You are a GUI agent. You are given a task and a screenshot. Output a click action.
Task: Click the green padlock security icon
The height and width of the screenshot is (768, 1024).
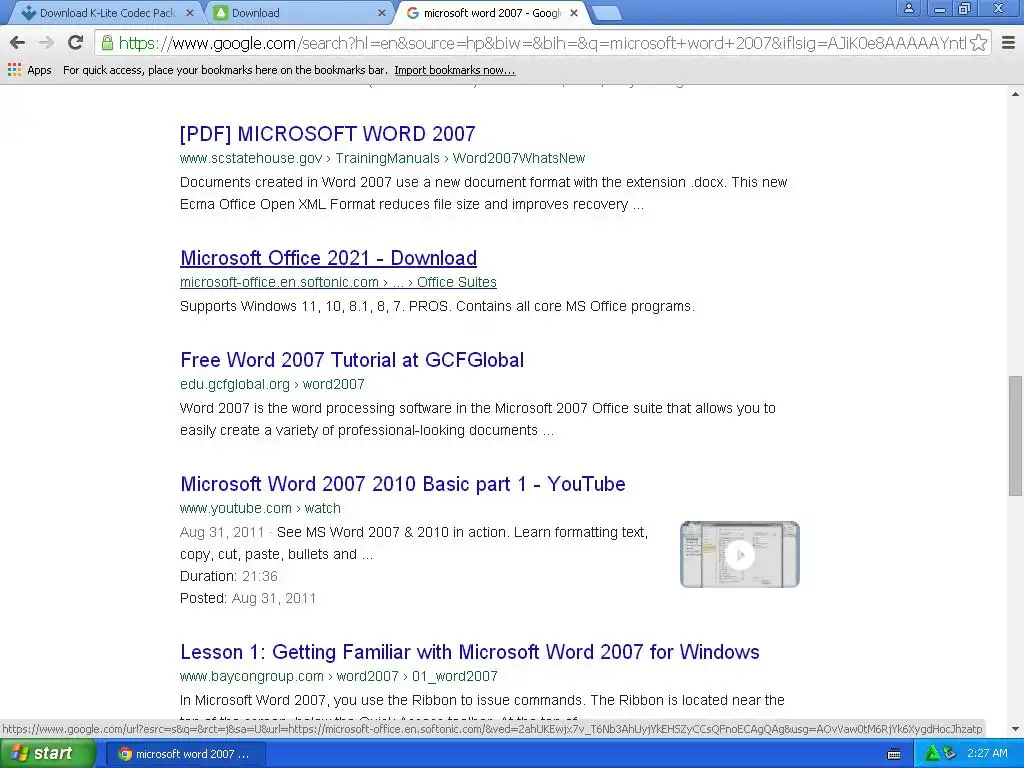[x=107, y=43]
